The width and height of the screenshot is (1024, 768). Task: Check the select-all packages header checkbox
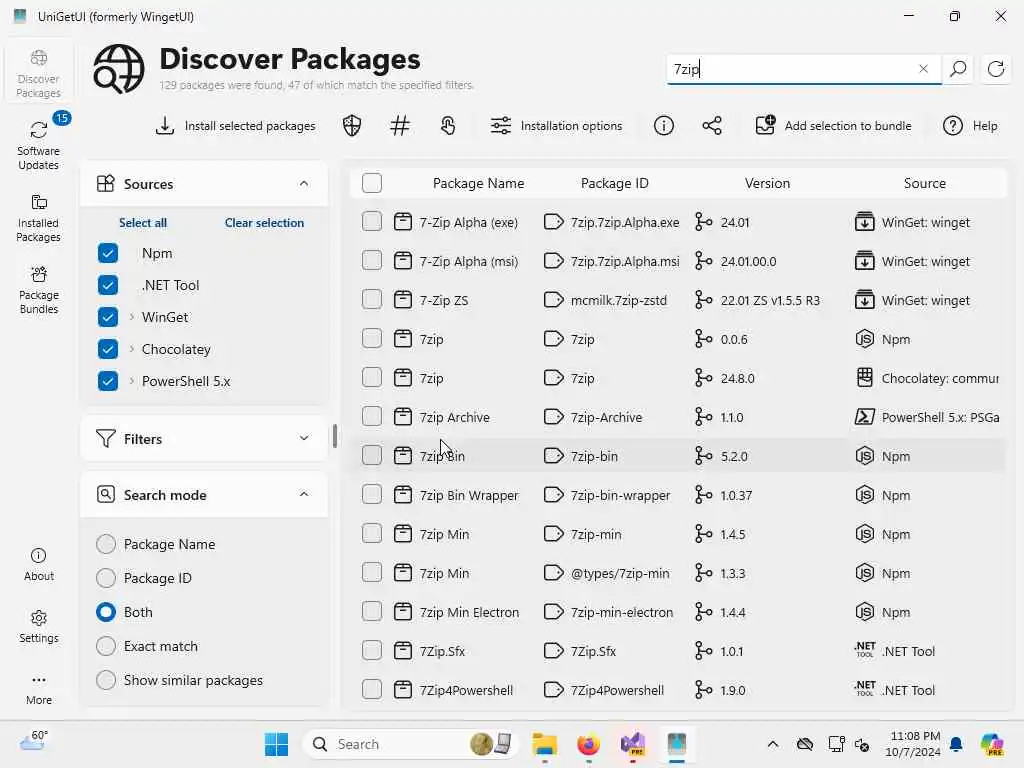tap(372, 183)
